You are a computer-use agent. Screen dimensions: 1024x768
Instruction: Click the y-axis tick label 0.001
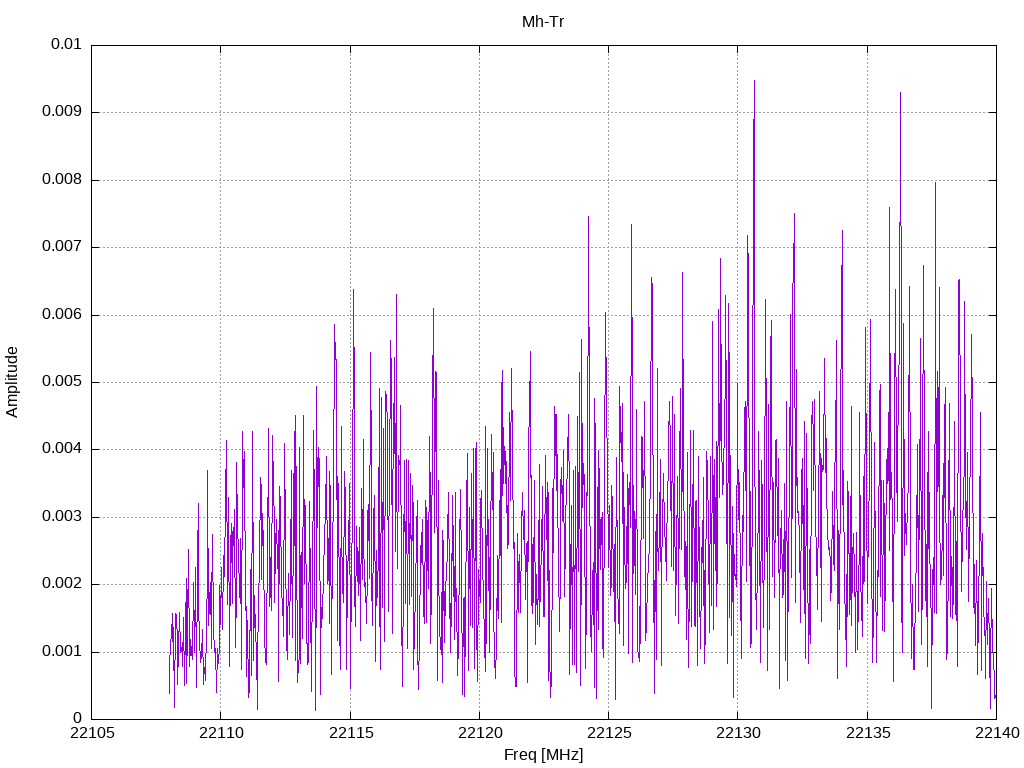coord(61,651)
